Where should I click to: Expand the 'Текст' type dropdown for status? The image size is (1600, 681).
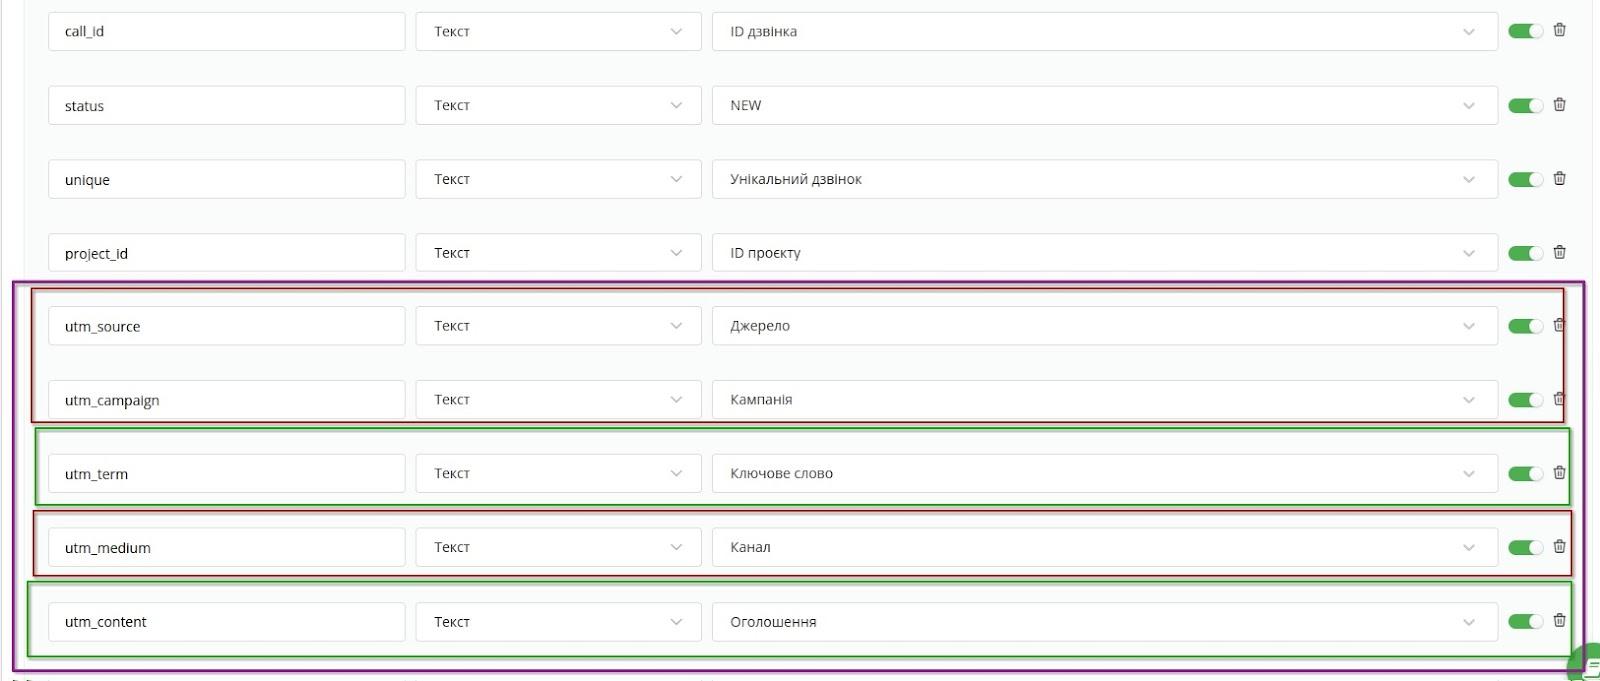pyautogui.click(x=558, y=105)
